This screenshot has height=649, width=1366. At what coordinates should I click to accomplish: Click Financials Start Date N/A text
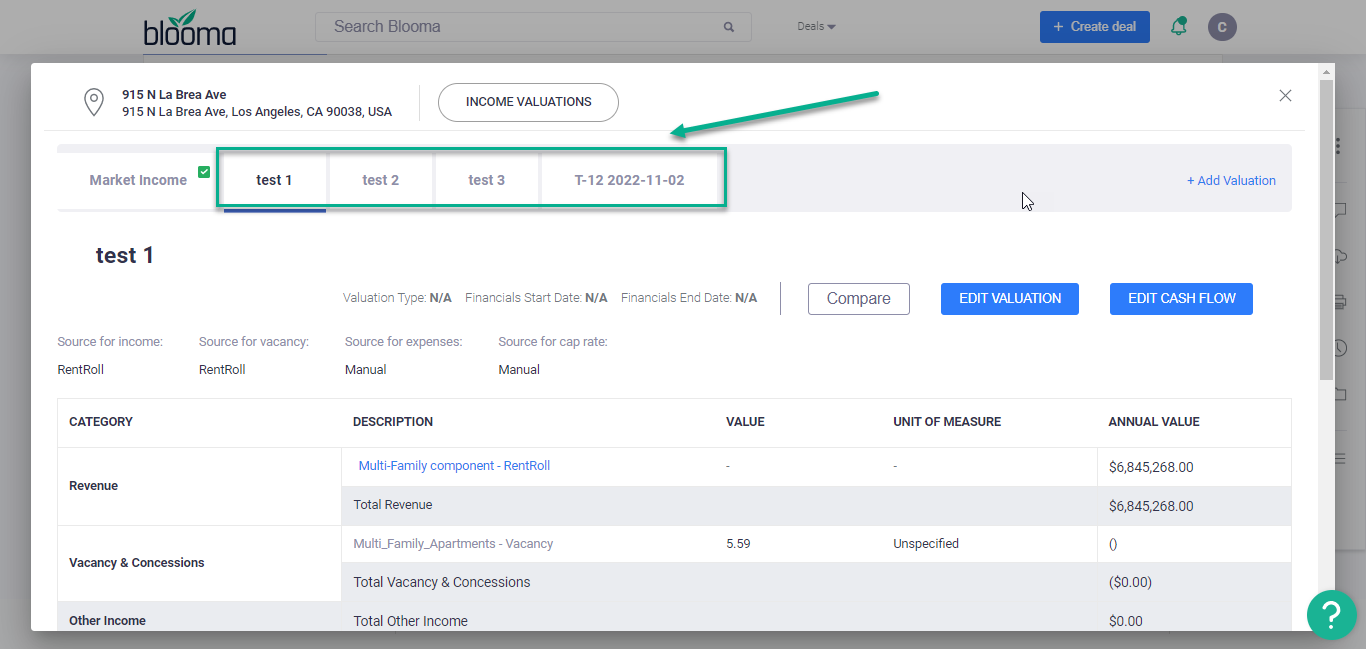[x=536, y=298]
